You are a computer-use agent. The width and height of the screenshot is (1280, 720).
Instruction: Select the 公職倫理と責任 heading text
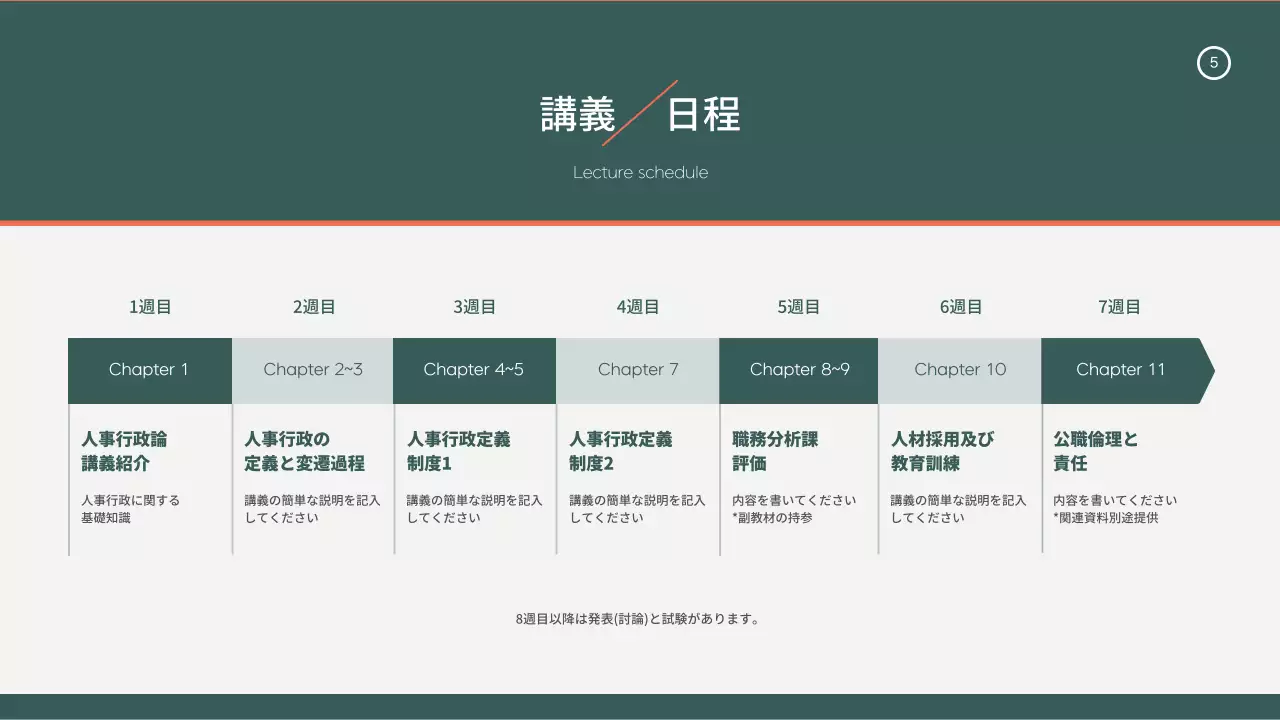coord(1093,451)
